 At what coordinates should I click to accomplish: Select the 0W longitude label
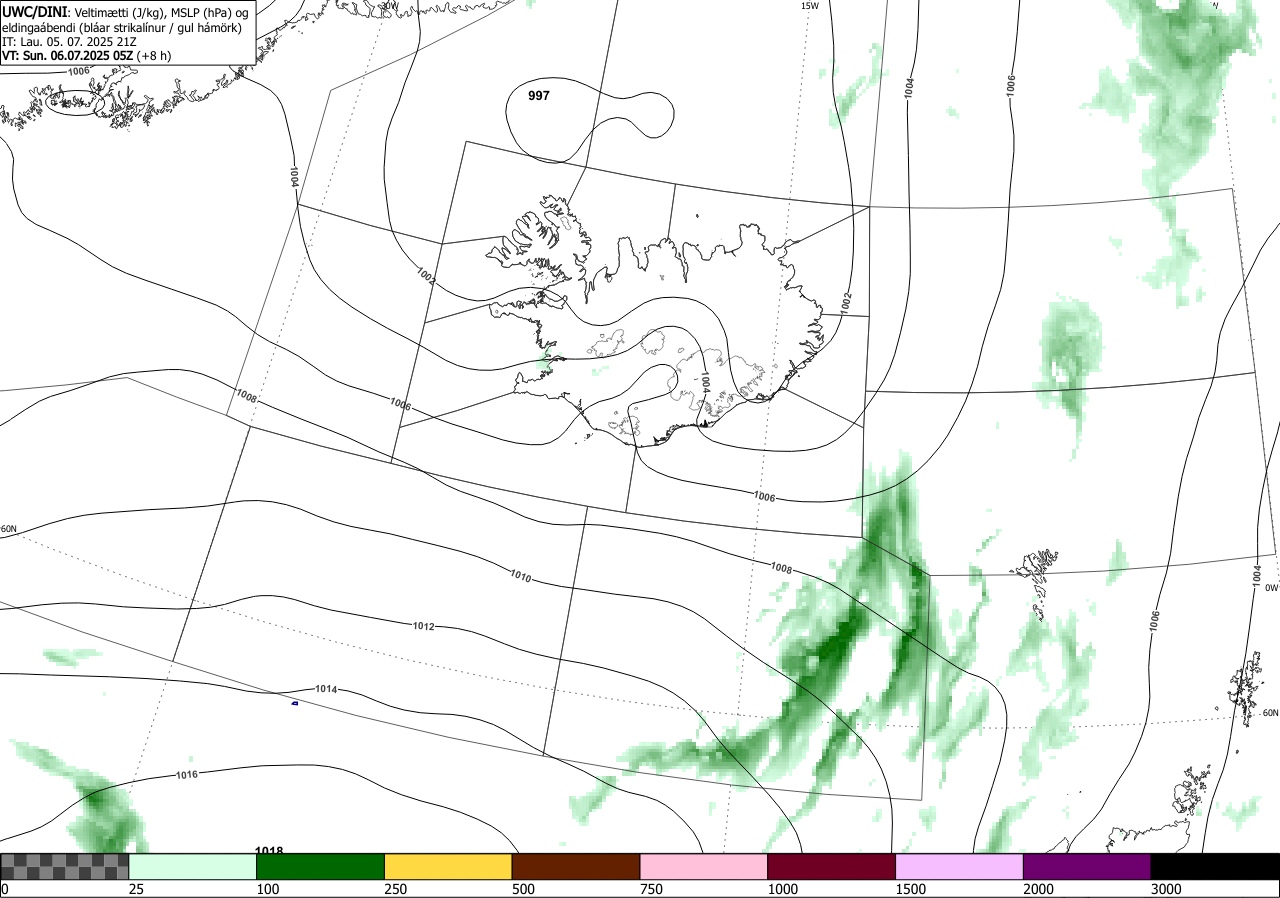pyautogui.click(x=1271, y=588)
